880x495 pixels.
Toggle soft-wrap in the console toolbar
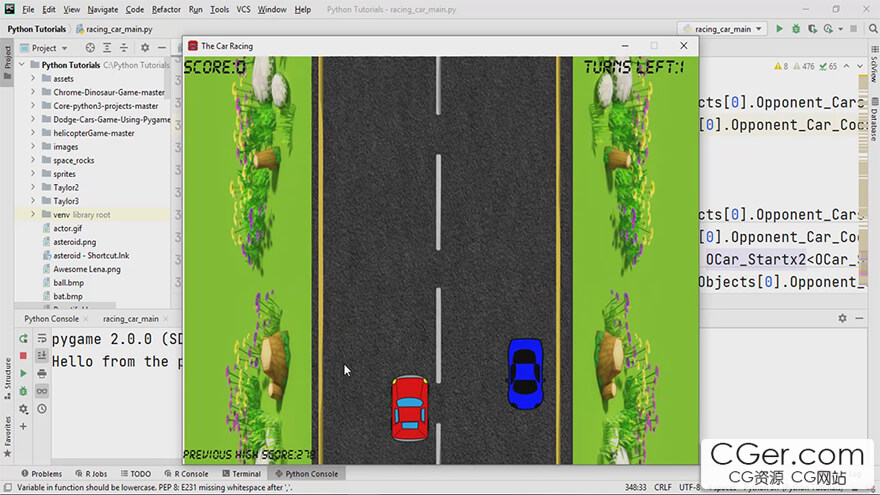coord(41,339)
